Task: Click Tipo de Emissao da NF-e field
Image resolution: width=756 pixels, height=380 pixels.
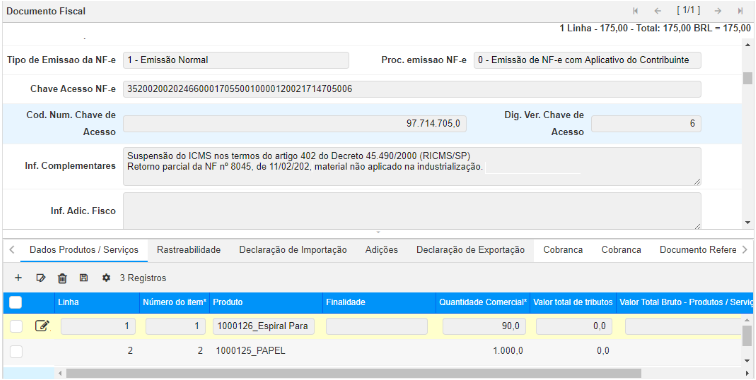Action: tap(236, 60)
